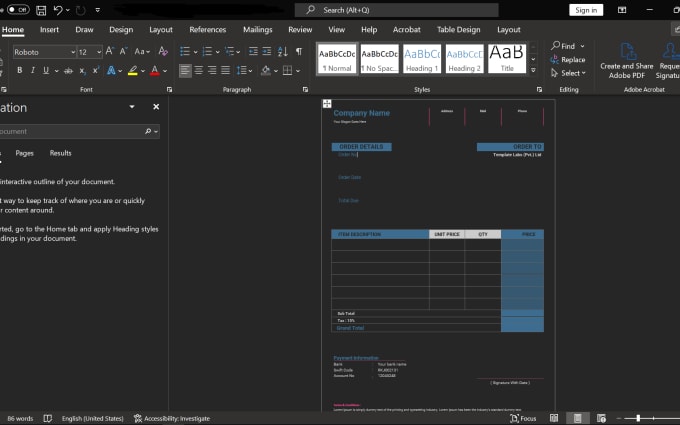680x425 pixels.
Task: Open the Change Case Aa dropdown
Action: (142, 52)
